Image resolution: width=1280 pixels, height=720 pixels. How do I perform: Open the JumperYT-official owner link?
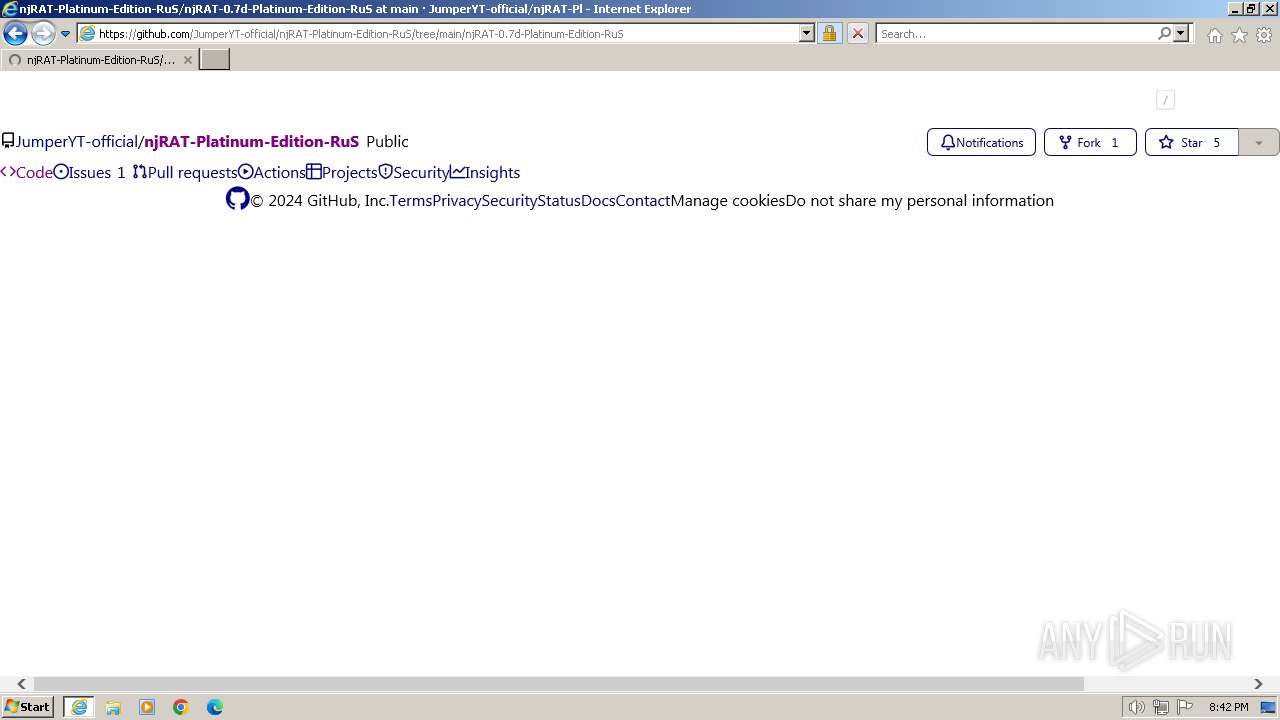point(77,142)
